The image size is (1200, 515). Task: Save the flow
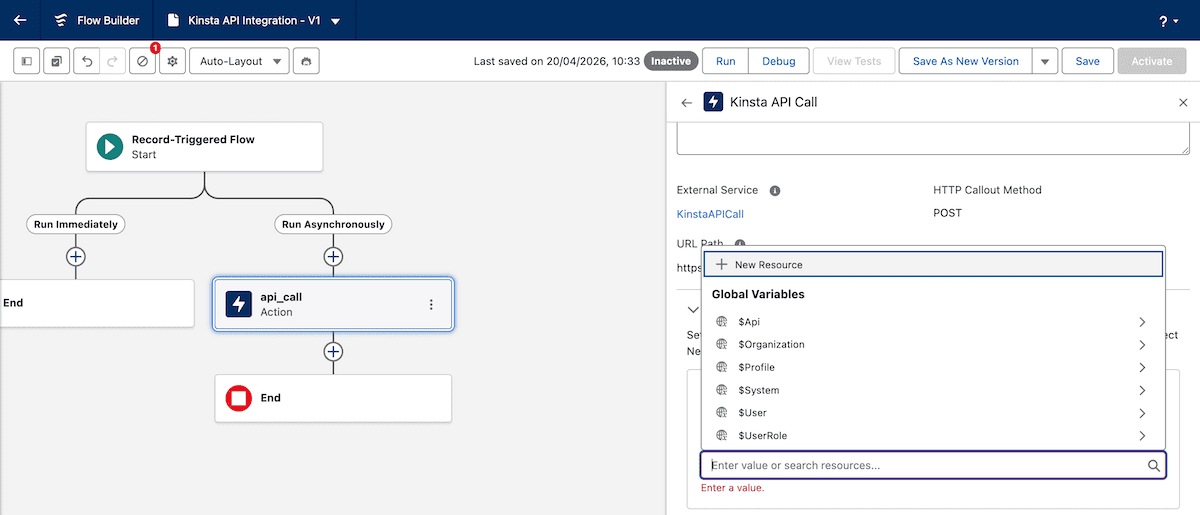coord(1087,61)
